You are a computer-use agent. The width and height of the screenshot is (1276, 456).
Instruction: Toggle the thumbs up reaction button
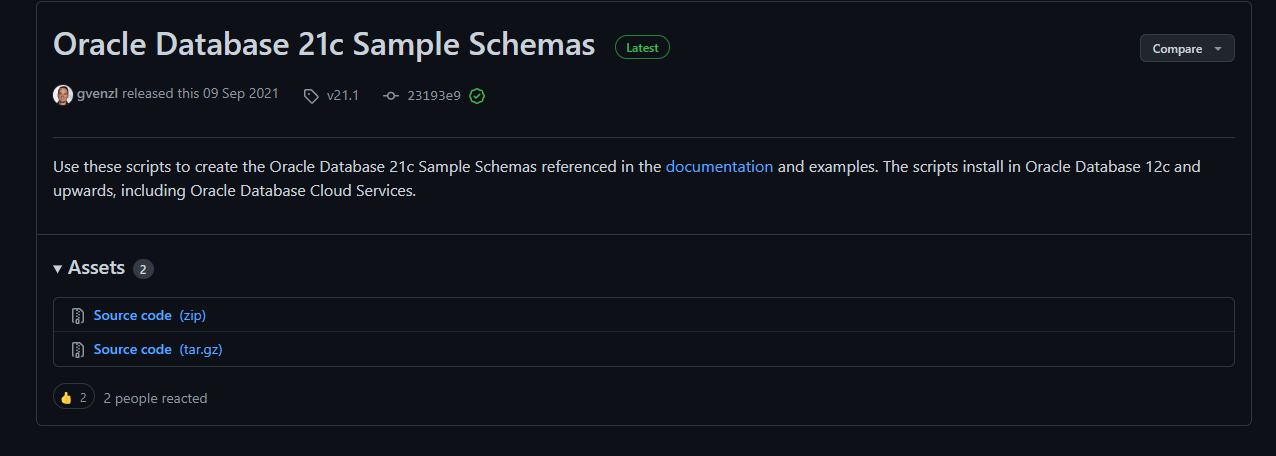coord(74,398)
